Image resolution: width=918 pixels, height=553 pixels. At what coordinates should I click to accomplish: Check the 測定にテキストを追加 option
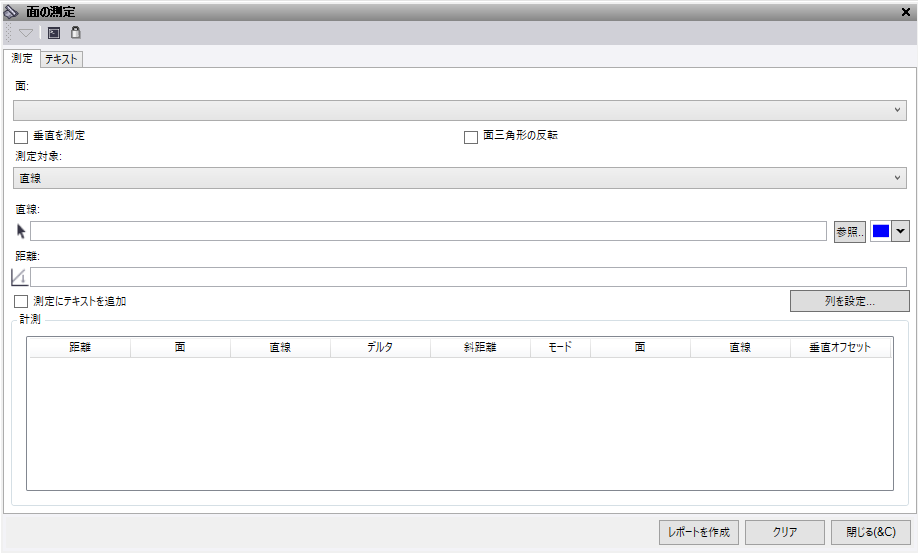21,301
